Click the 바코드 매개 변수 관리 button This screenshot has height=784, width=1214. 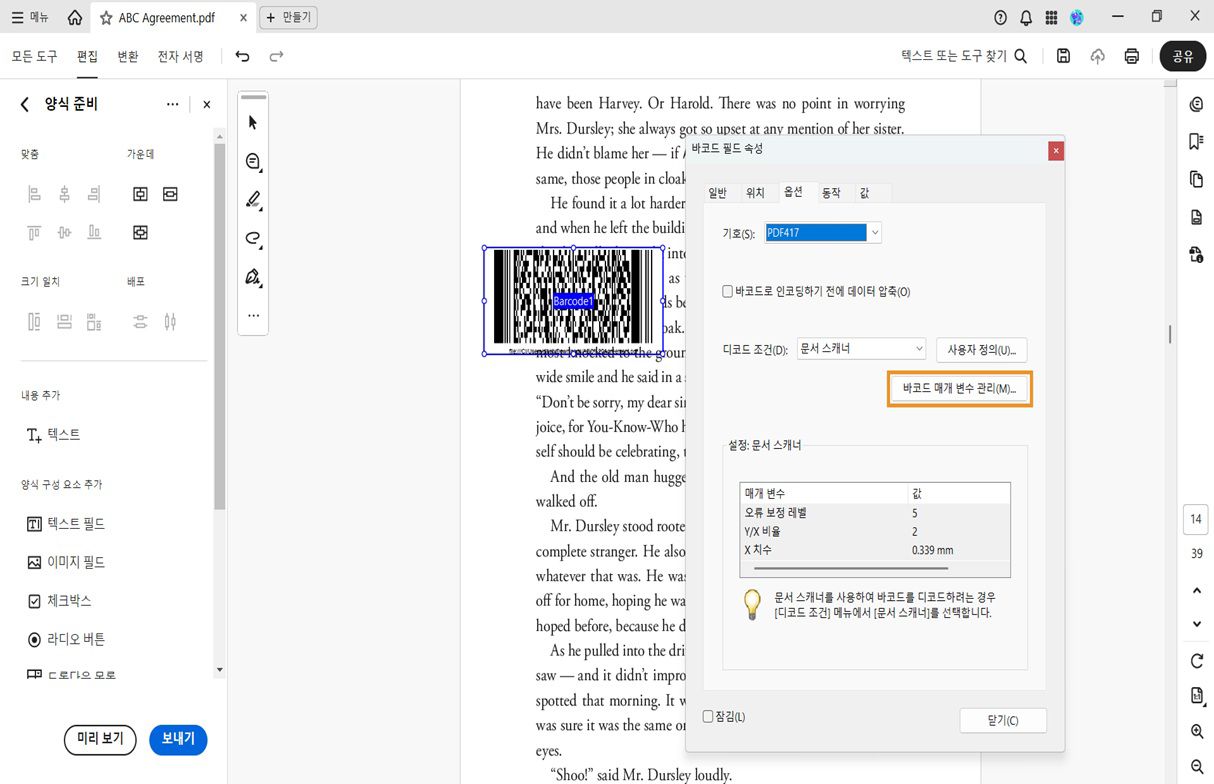tap(959, 388)
